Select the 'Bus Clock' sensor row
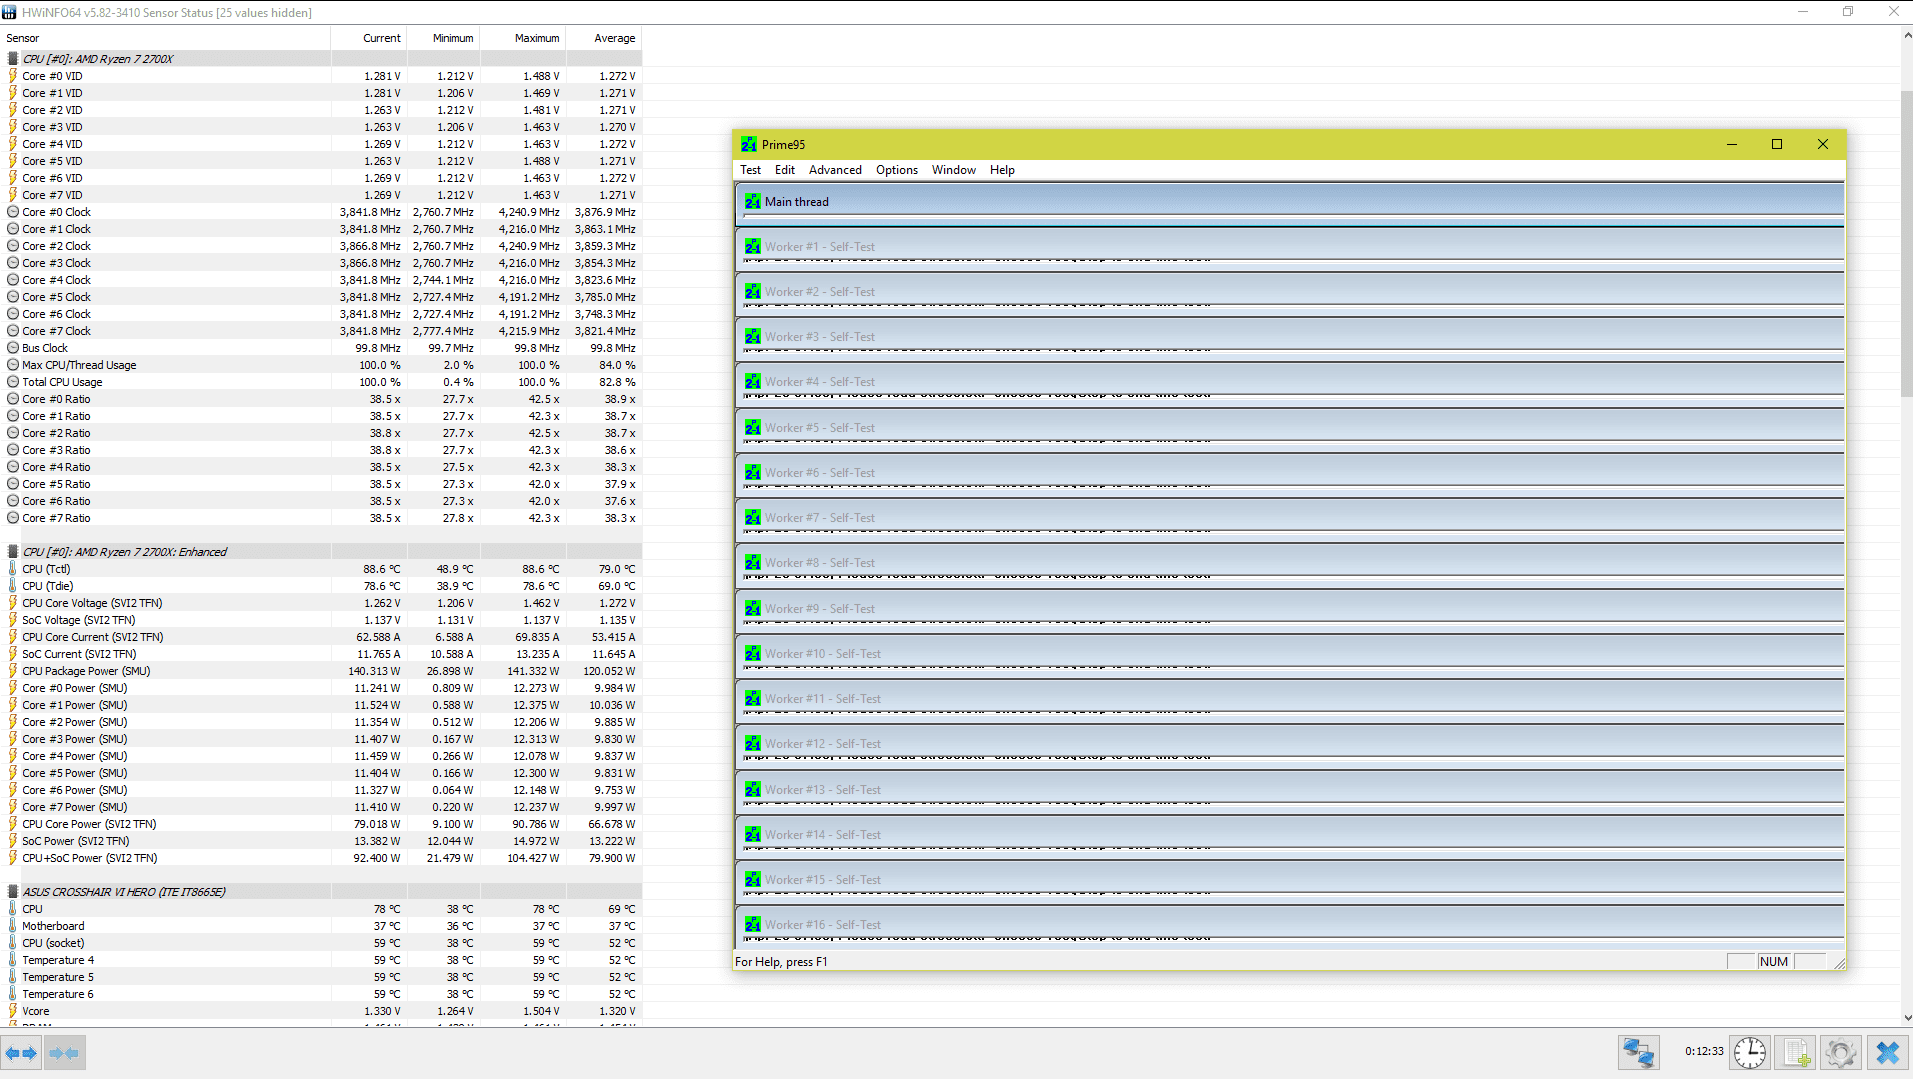 pyautogui.click(x=321, y=348)
